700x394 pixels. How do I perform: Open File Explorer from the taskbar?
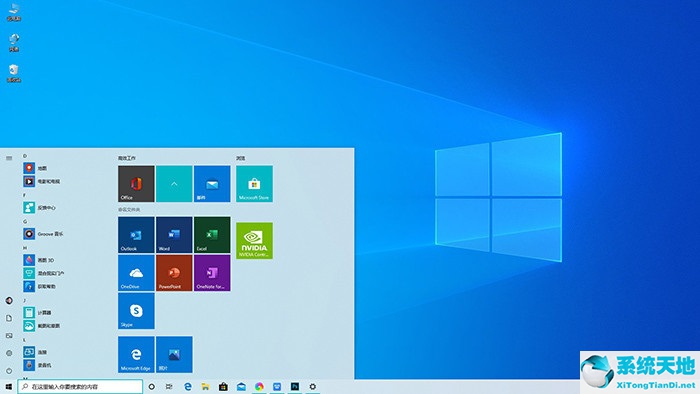(x=205, y=386)
